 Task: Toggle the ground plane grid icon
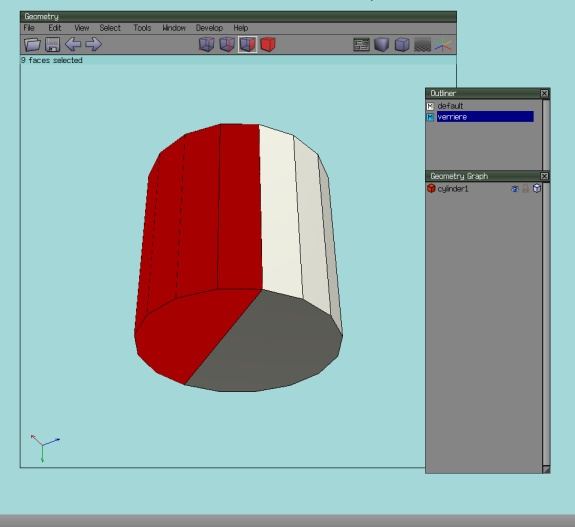tap(422, 45)
